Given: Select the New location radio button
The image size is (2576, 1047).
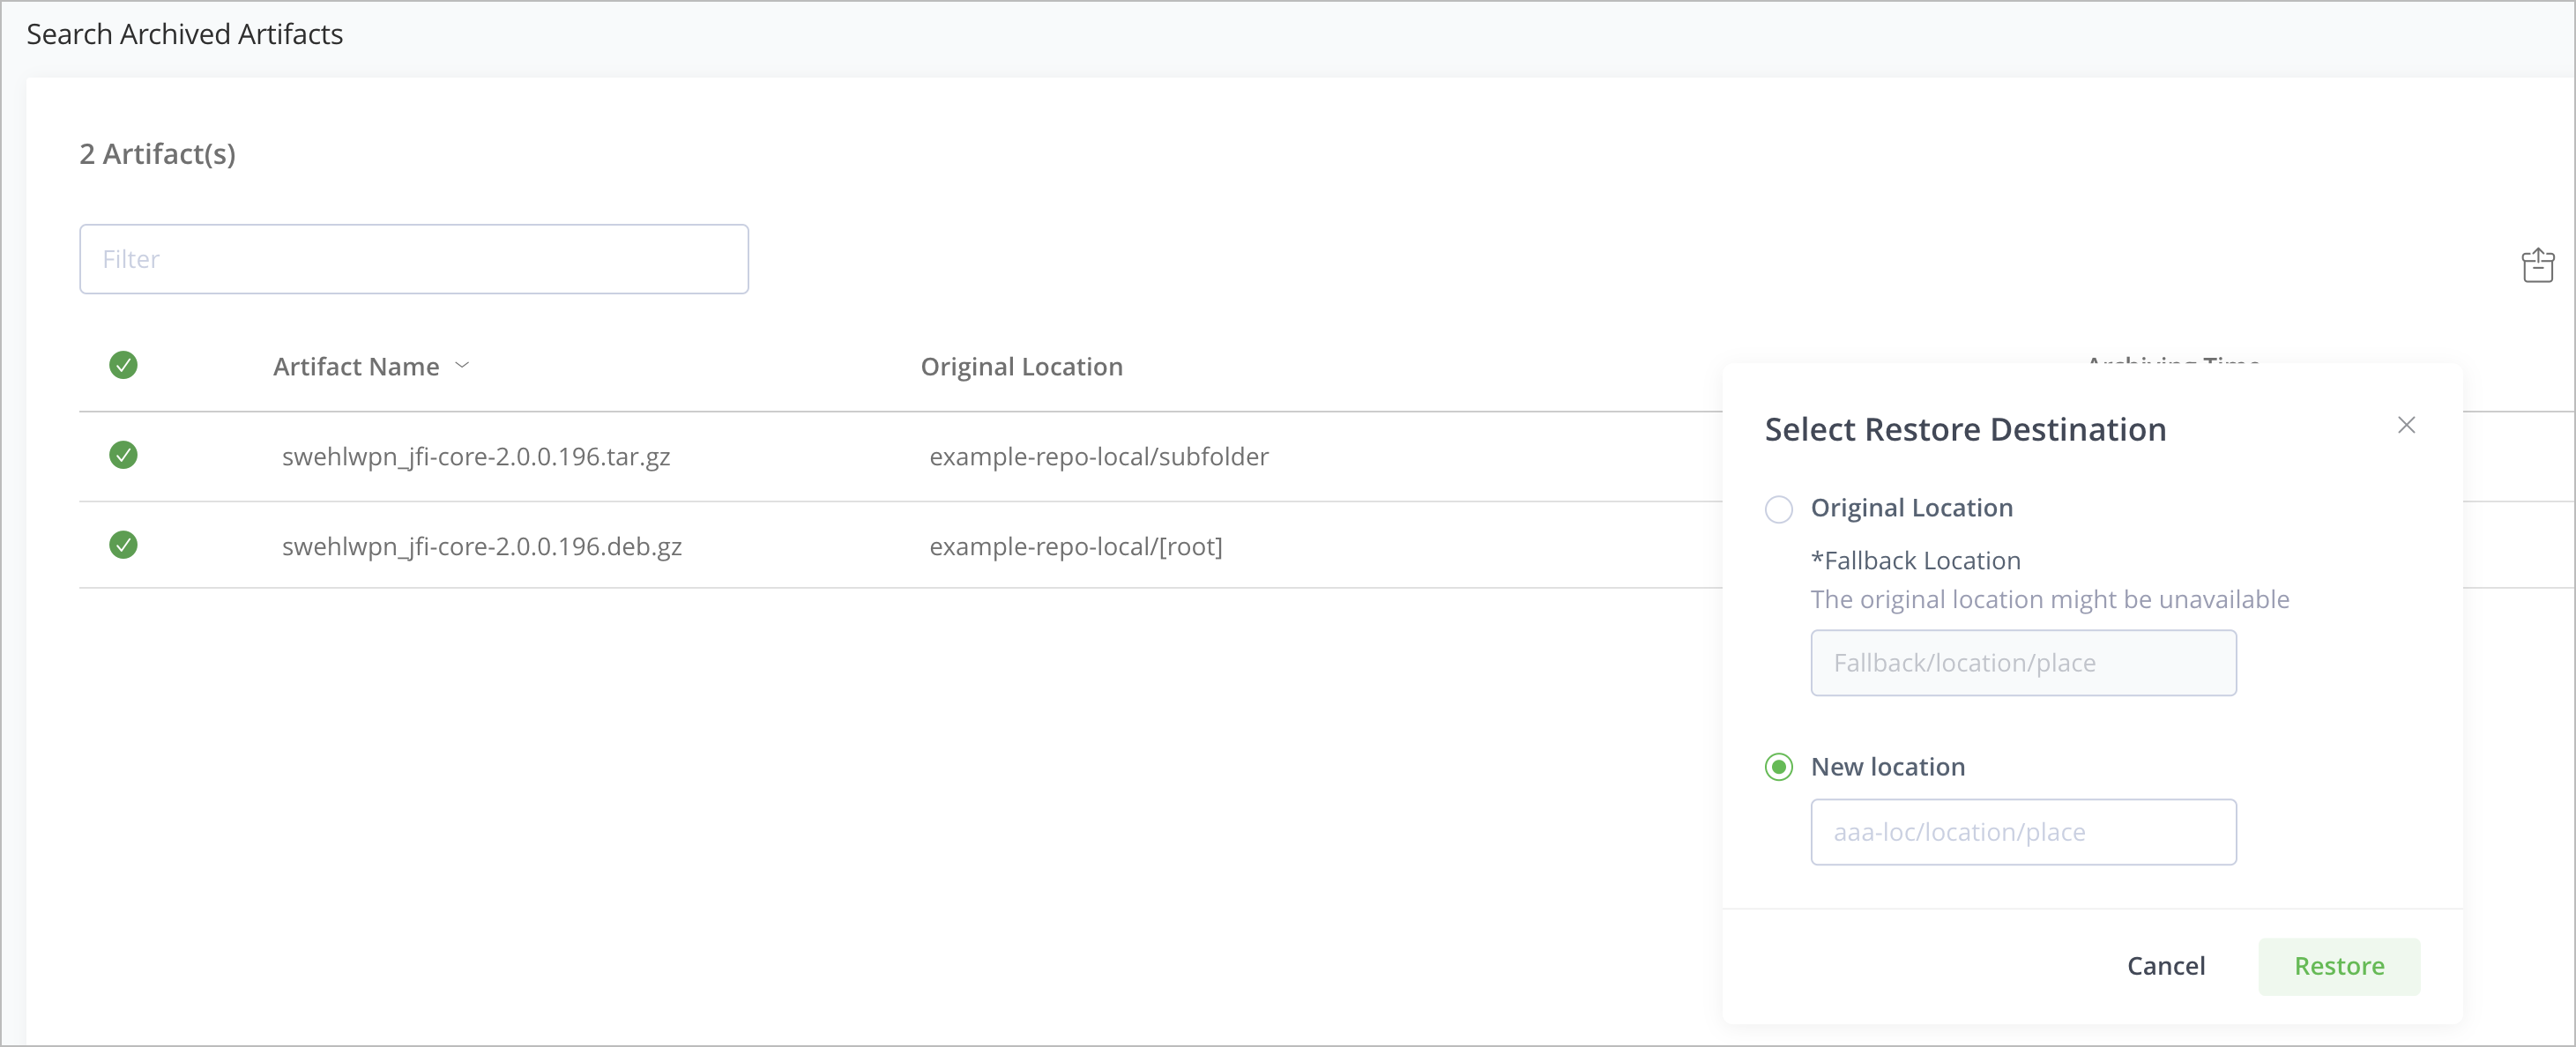Looking at the screenshot, I should [x=1778, y=767].
